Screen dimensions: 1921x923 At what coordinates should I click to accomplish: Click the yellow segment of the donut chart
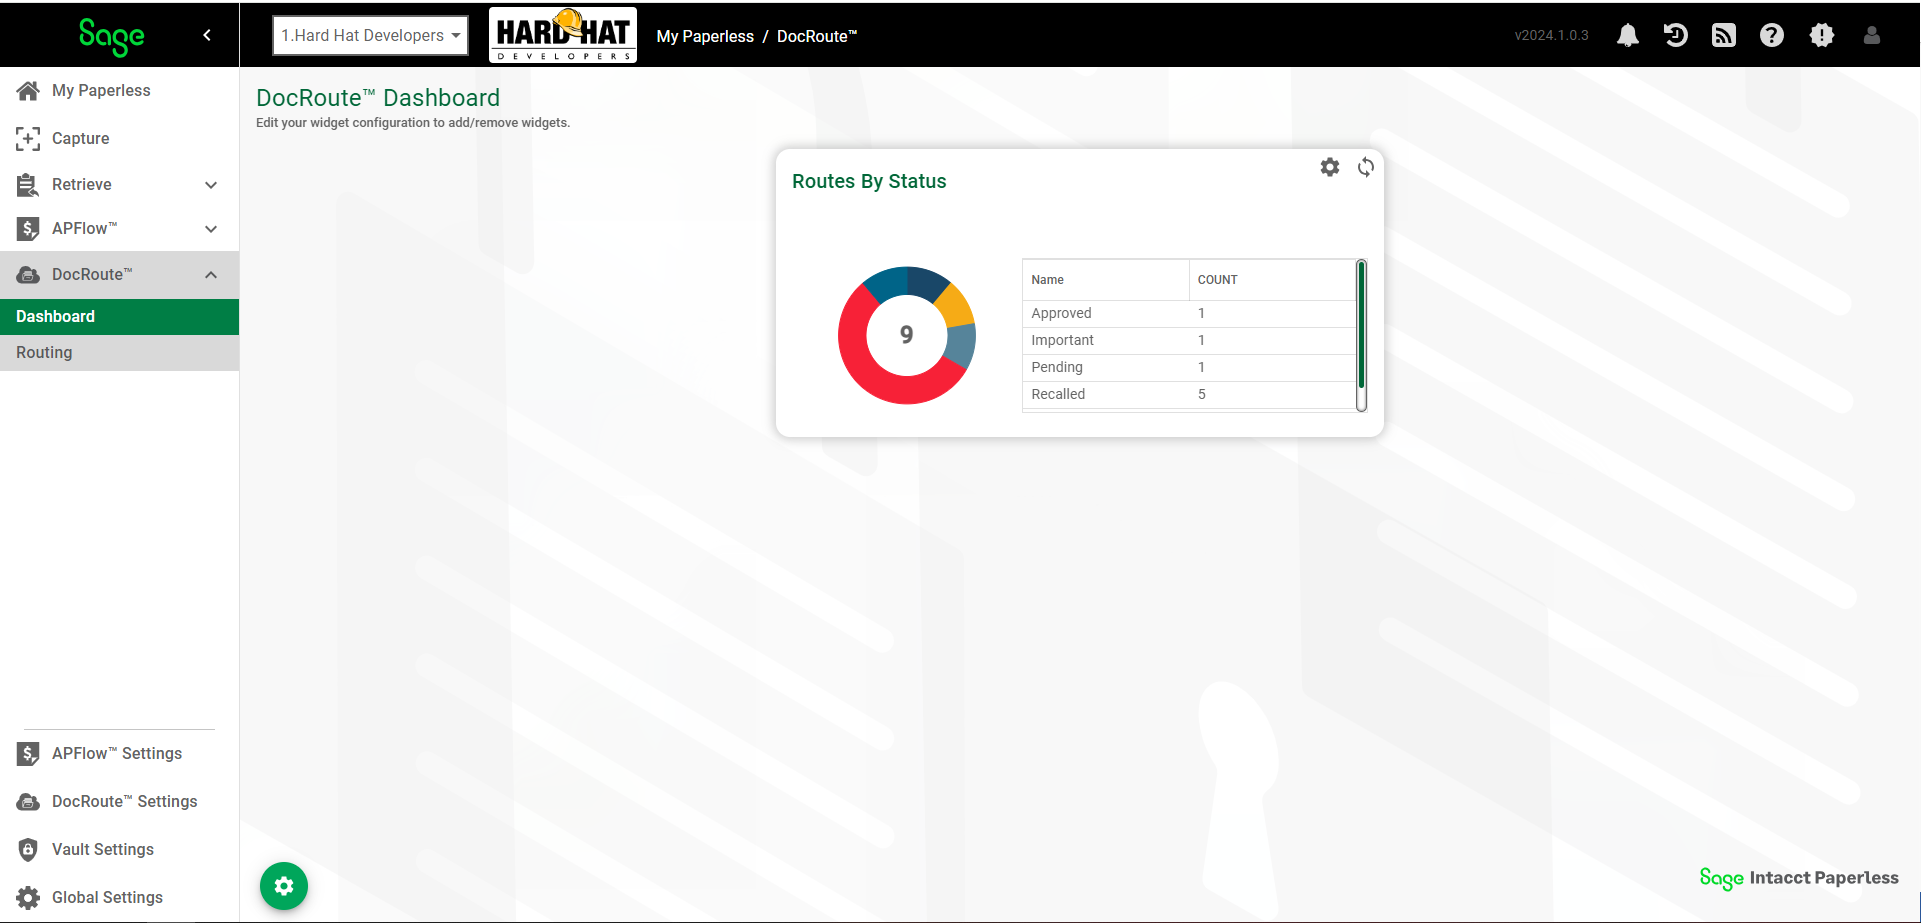[x=957, y=305]
